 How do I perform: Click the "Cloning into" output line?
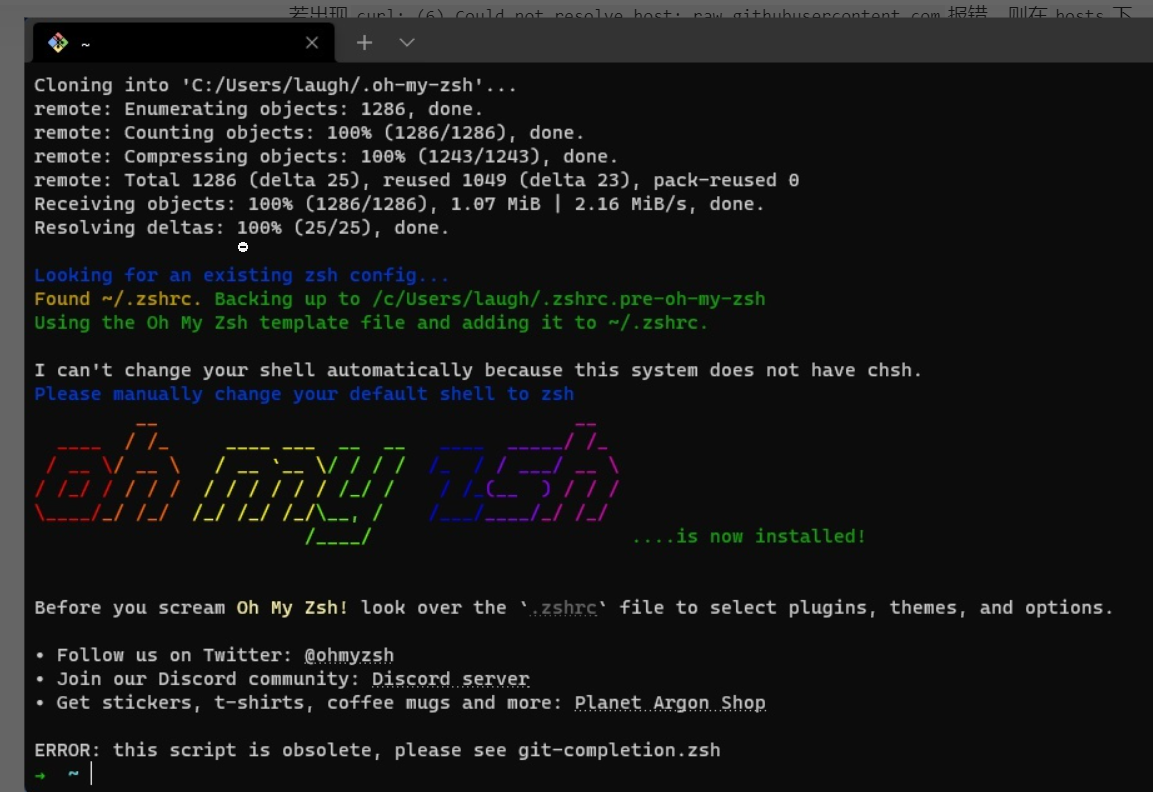(275, 86)
